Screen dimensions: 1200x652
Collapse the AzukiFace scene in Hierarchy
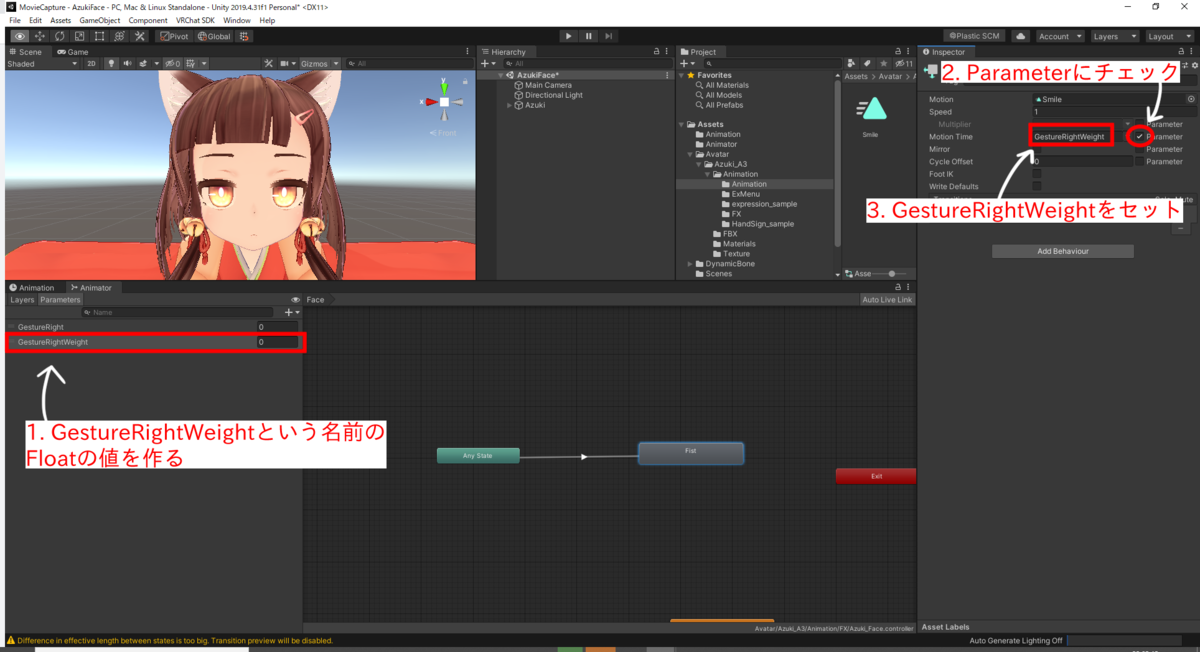(x=499, y=75)
